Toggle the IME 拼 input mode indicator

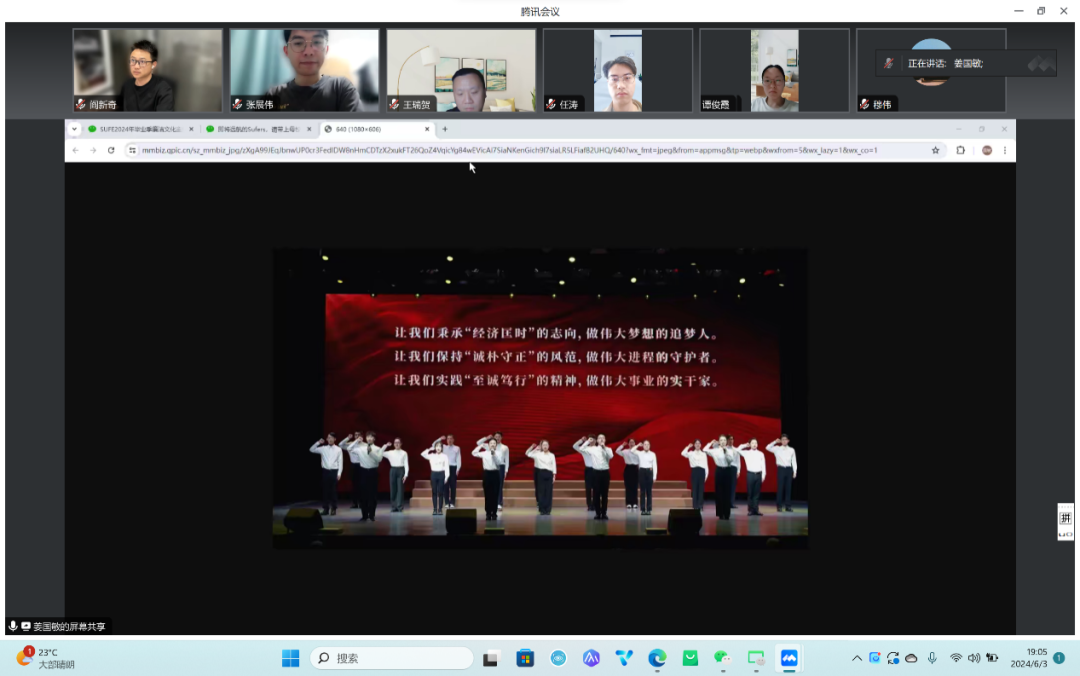1065,517
